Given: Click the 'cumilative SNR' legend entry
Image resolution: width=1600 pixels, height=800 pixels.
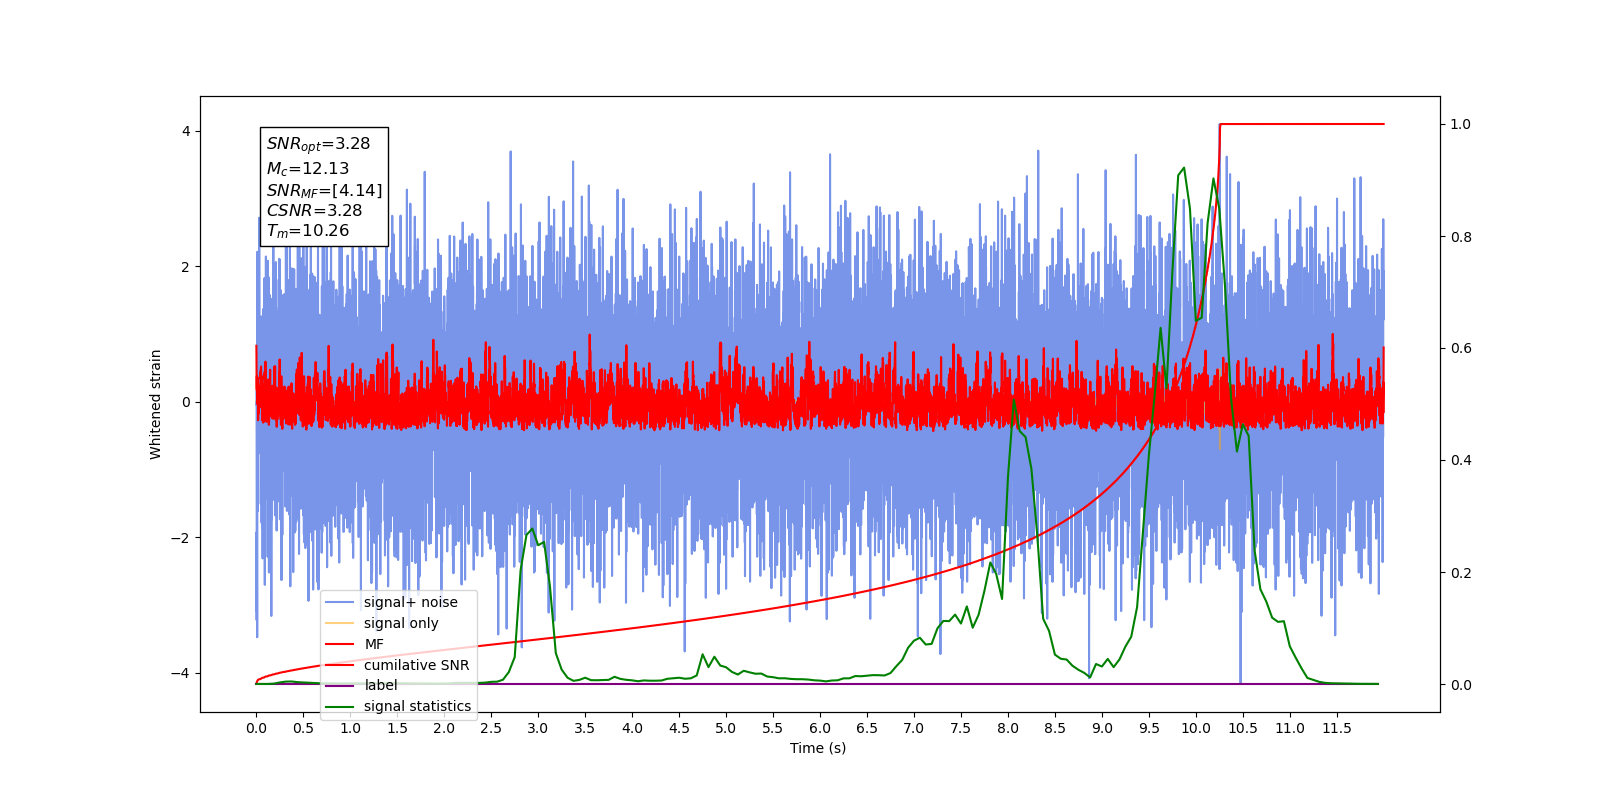Looking at the screenshot, I should coord(398,665).
